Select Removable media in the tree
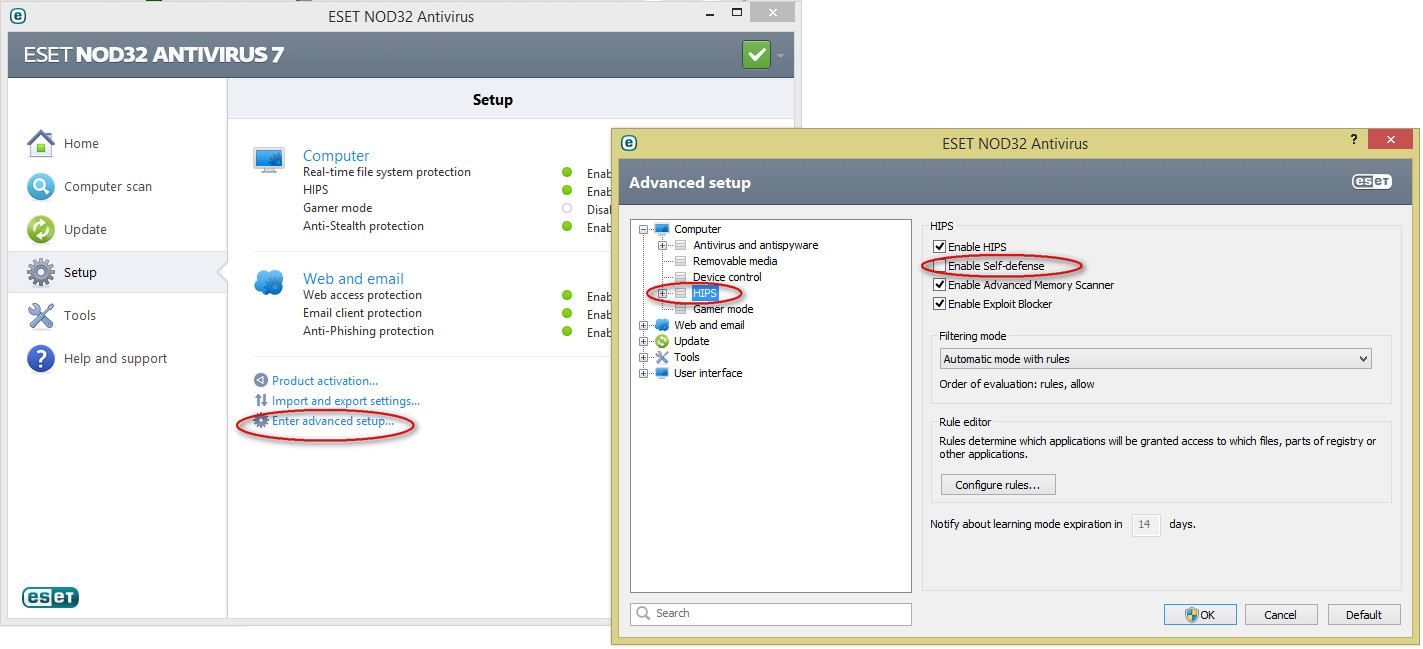Viewport: 1423px width, 649px height. click(x=735, y=261)
